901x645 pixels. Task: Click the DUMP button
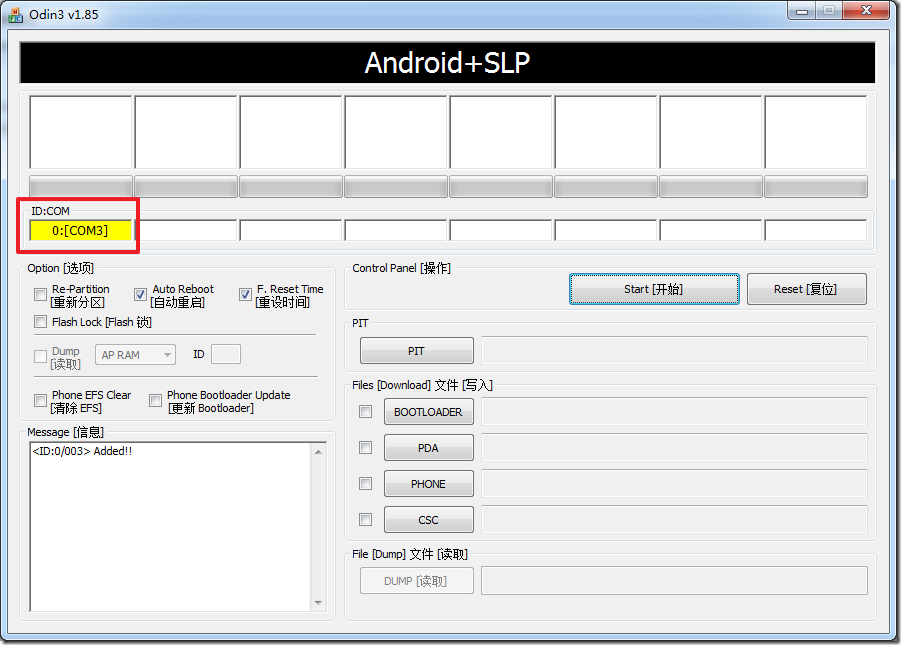pos(417,581)
